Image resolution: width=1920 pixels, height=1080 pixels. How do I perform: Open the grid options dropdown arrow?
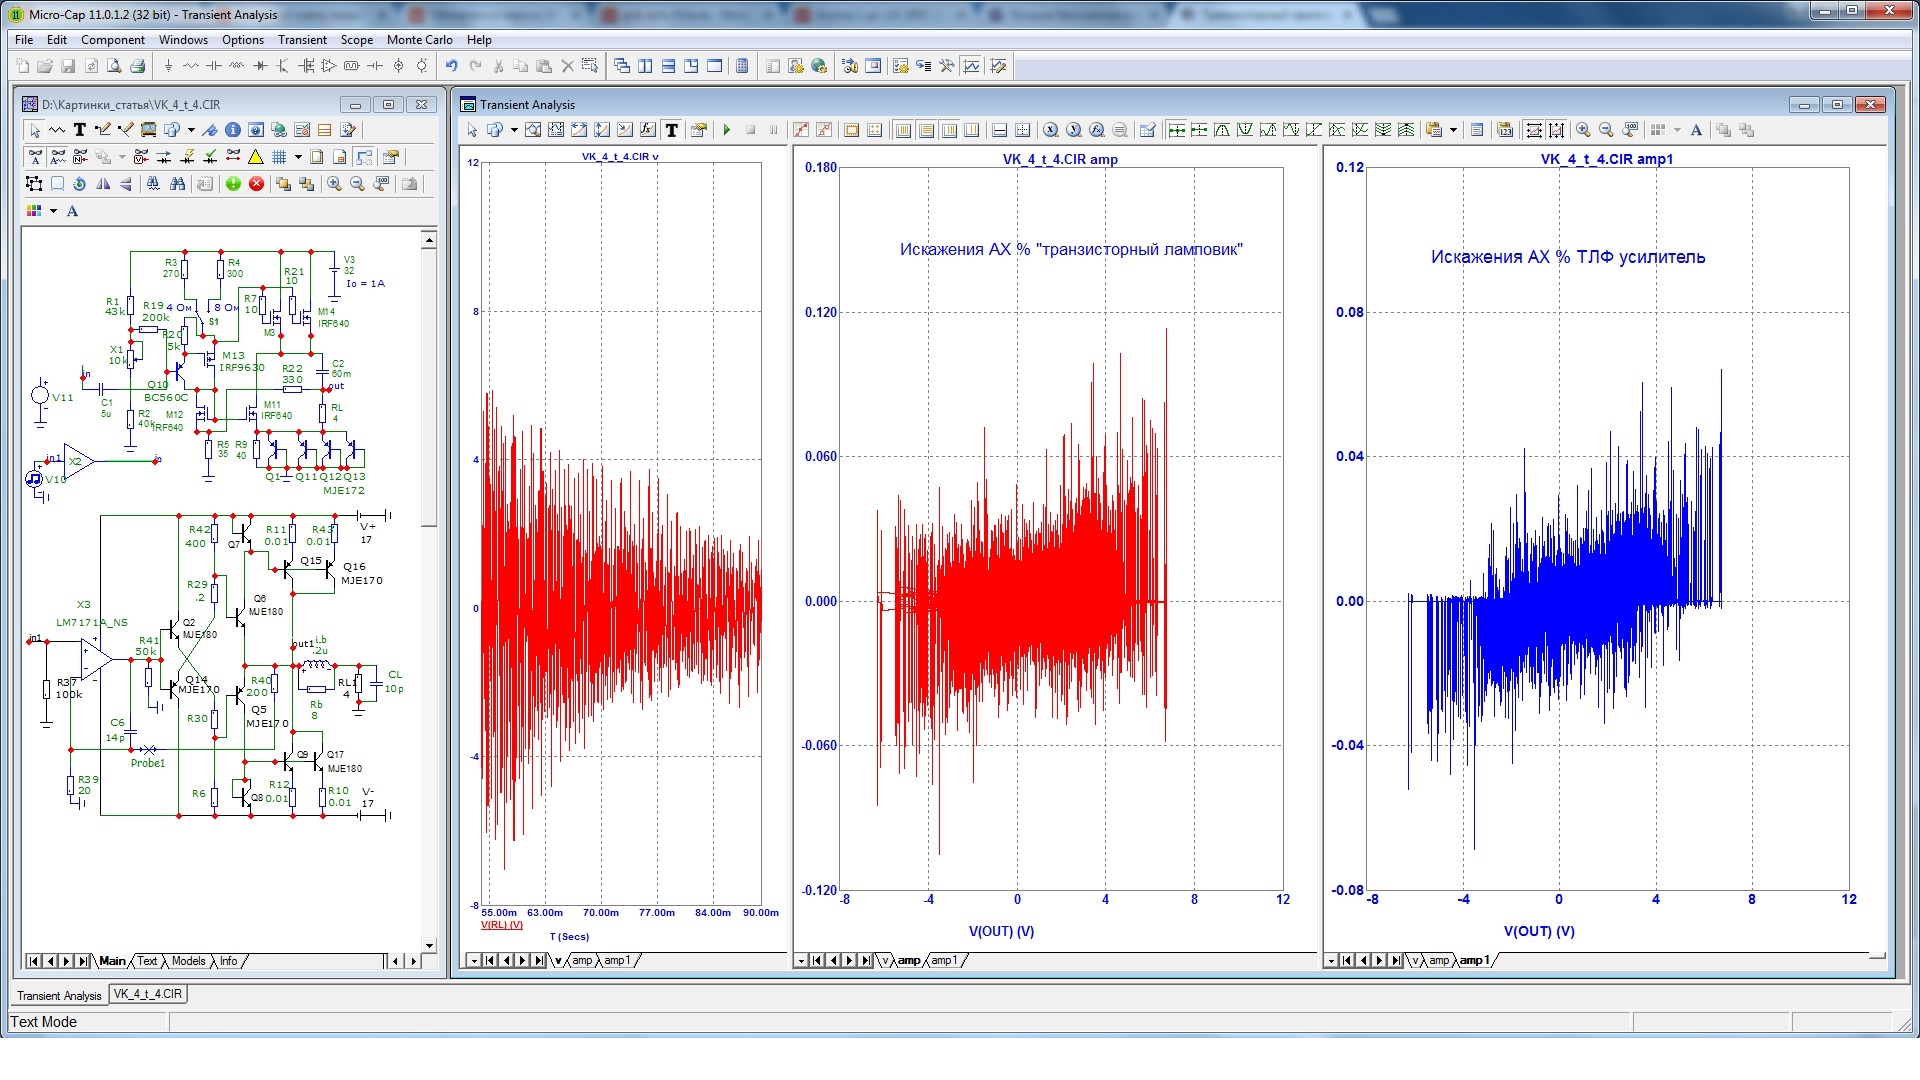(298, 157)
